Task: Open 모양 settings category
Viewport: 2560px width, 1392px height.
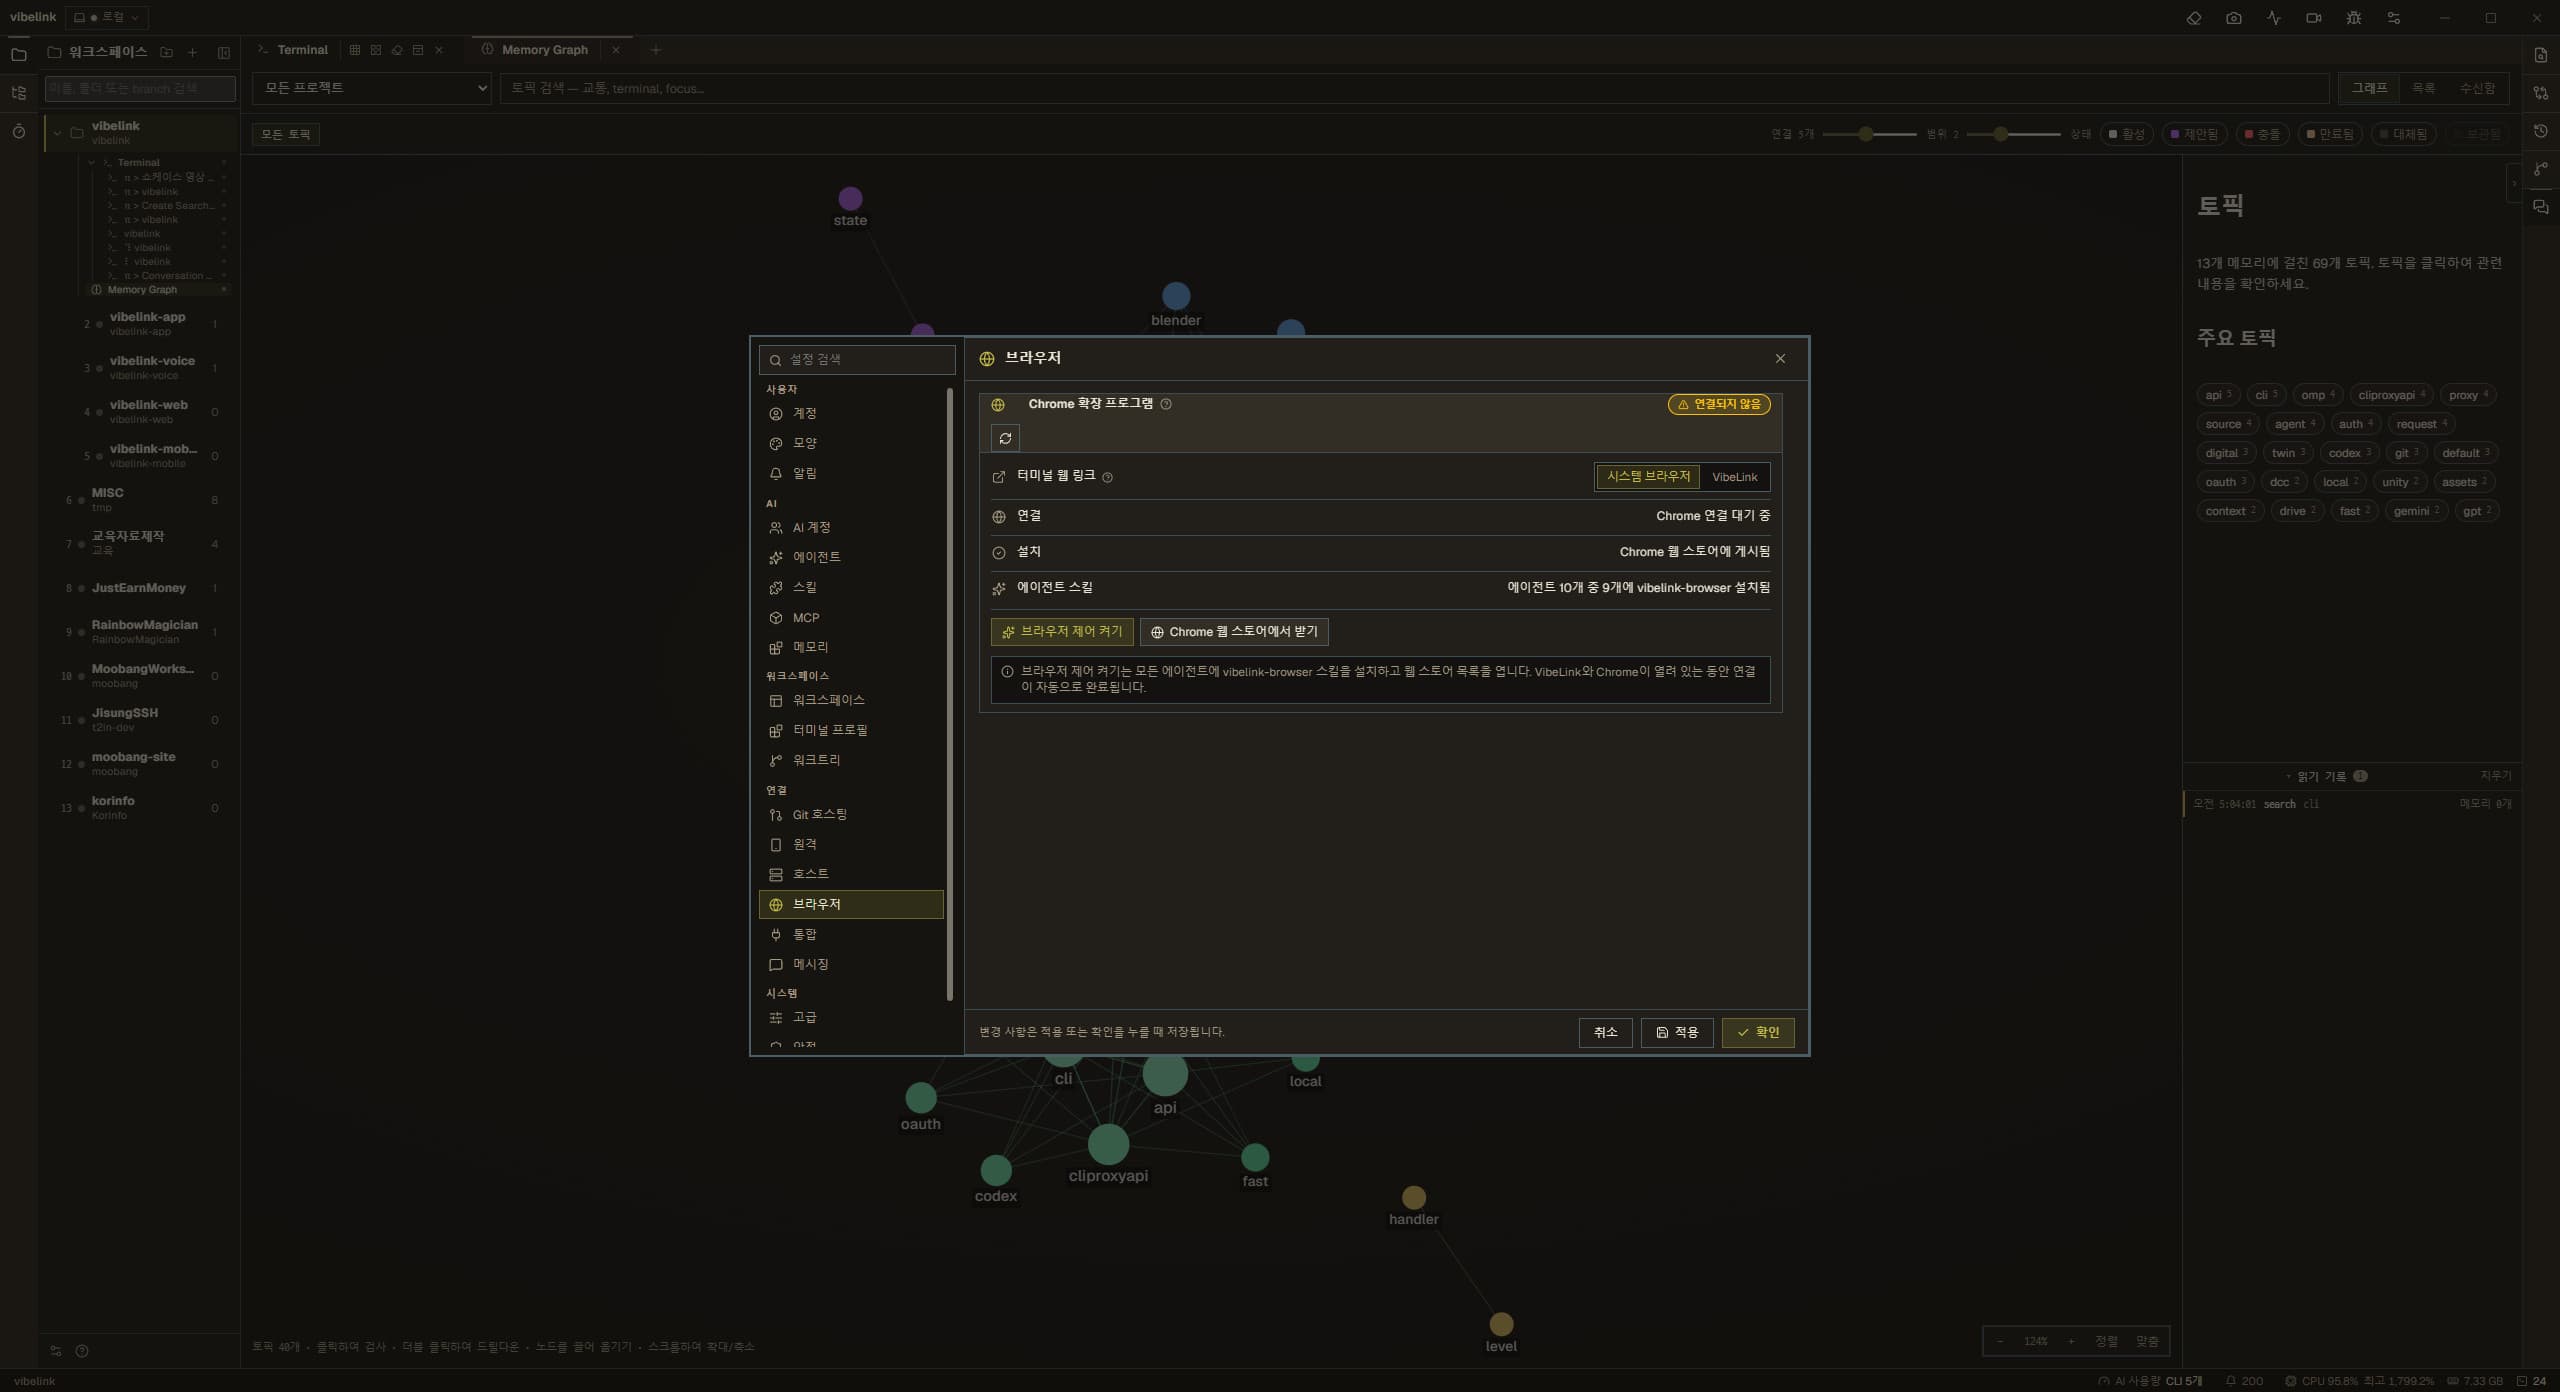Action: coord(851,444)
